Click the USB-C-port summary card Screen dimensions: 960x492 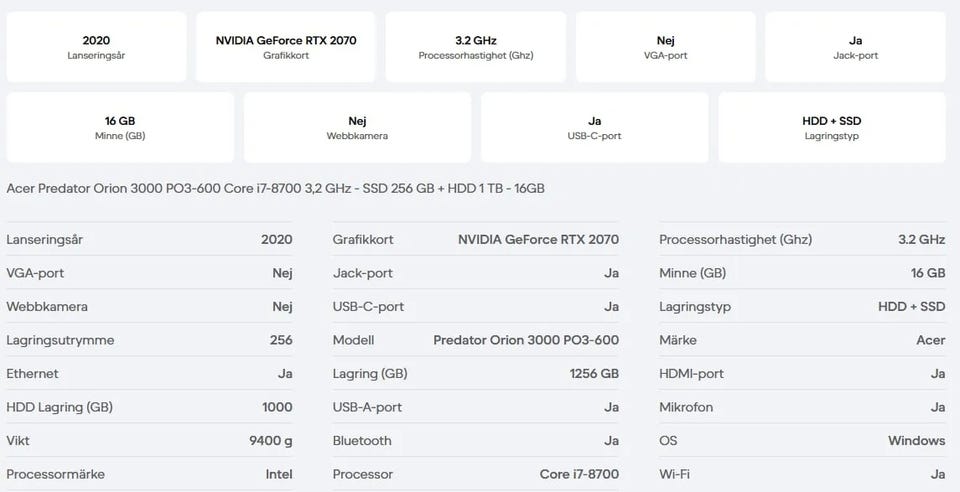pyautogui.click(x=594, y=127)
